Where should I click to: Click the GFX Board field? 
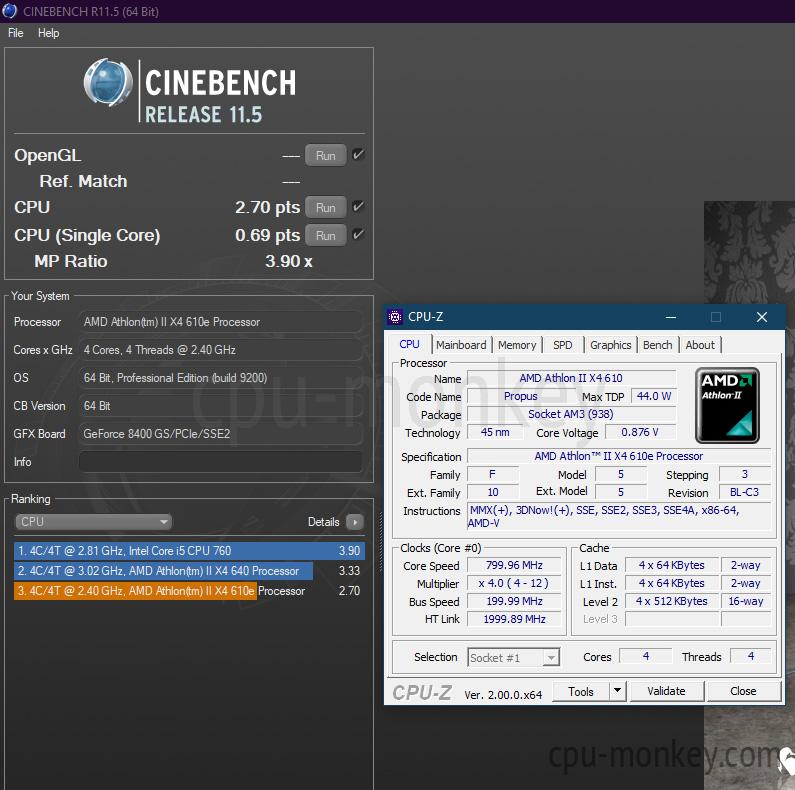click(x=221, y=434)
